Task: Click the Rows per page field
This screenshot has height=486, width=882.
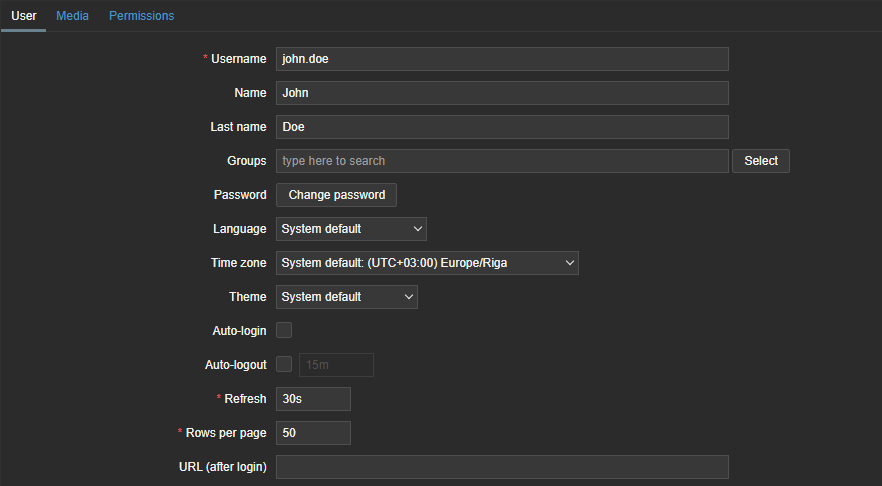Action: pos(313,433)
